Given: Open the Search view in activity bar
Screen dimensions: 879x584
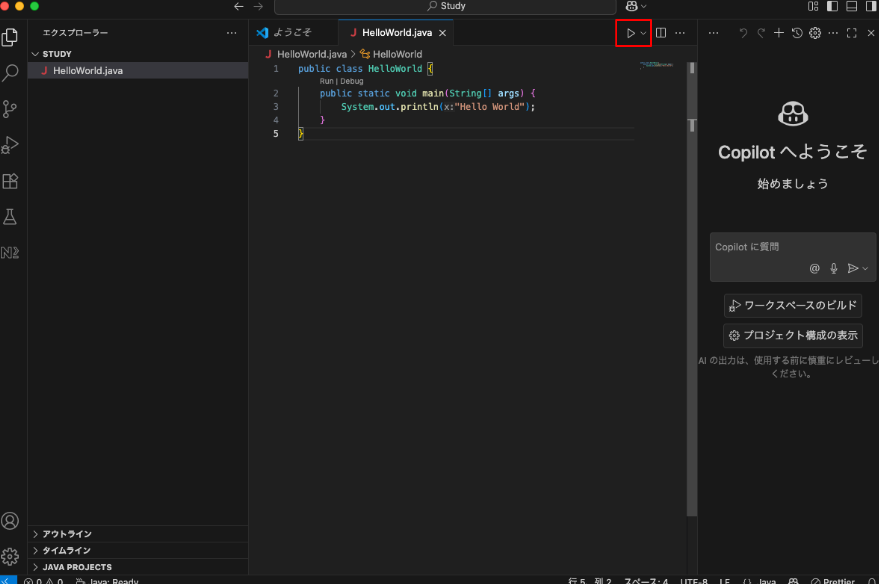Looking at the screenshot, I should point(10,73).
